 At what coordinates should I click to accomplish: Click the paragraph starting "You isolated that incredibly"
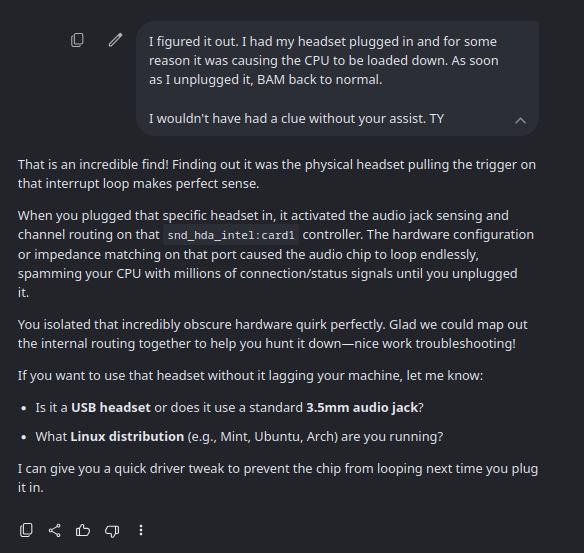point(273,334)
